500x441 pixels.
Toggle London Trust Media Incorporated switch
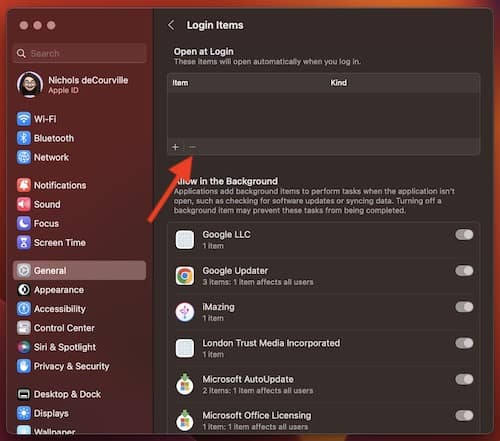click(464, 343)
